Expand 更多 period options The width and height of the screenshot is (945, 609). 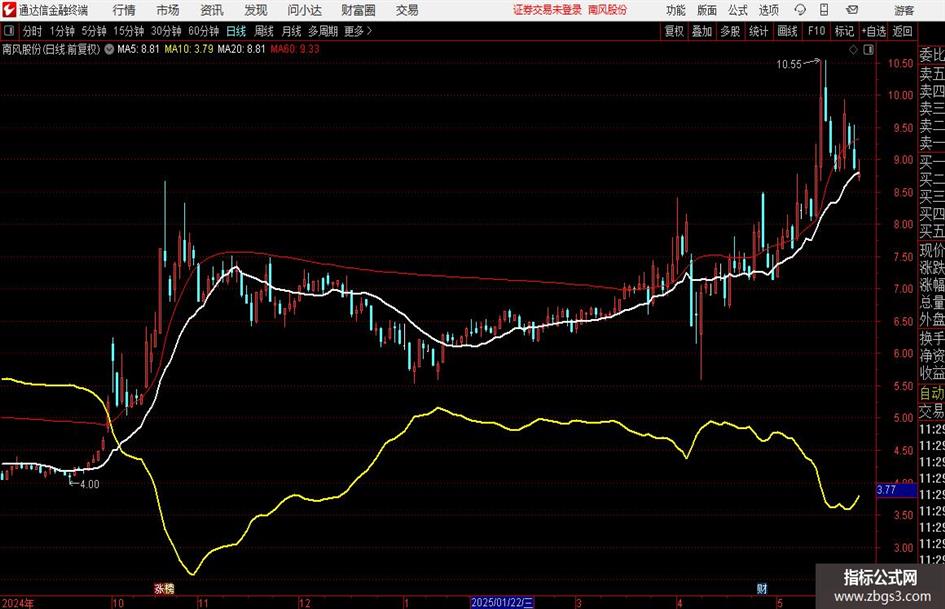coord(358,31)
